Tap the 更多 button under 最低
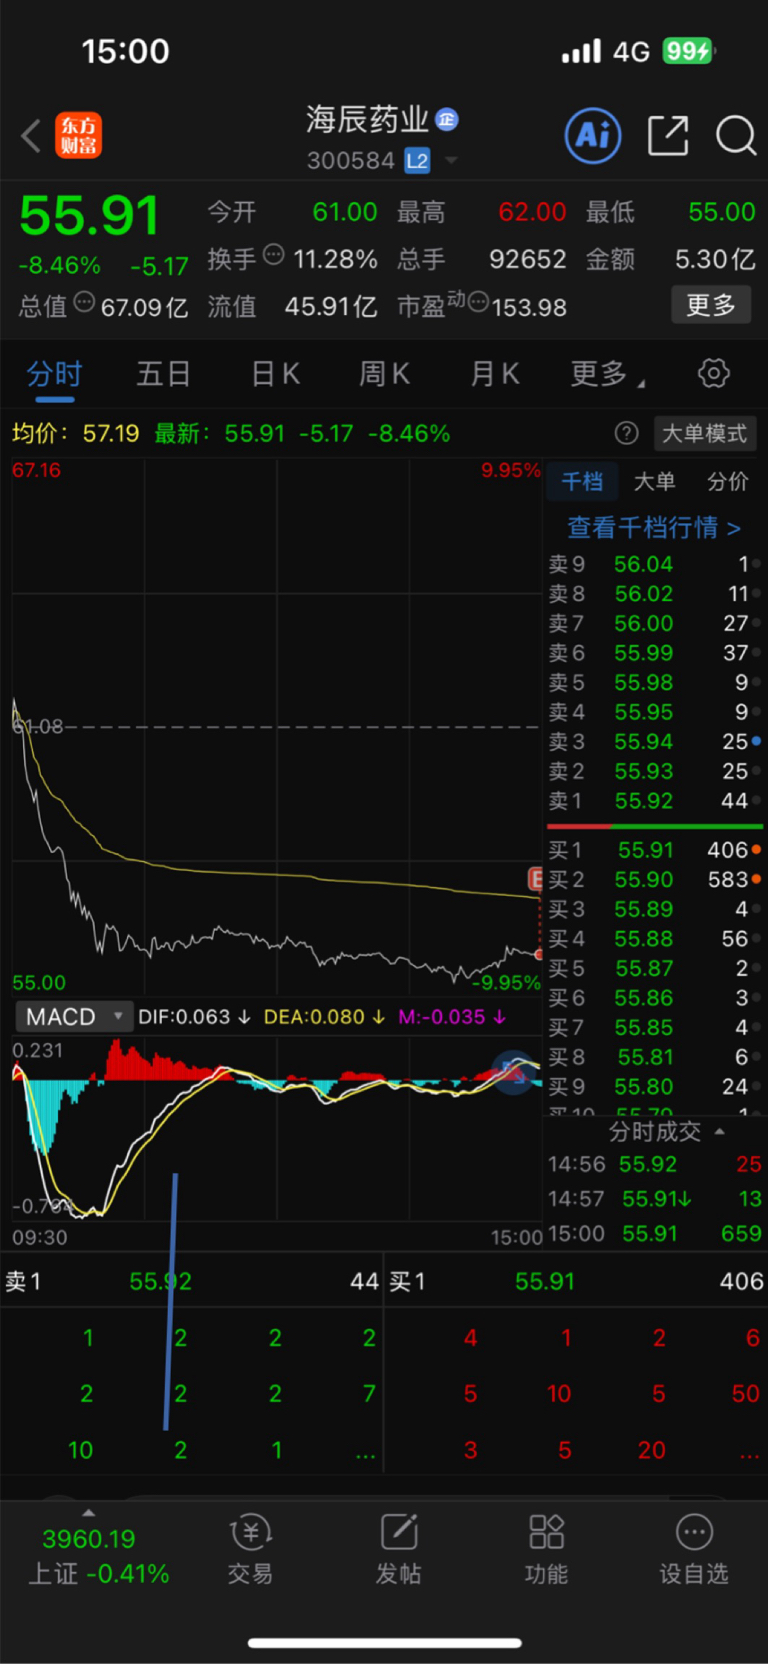768x1664 pixels. [710, 304]
